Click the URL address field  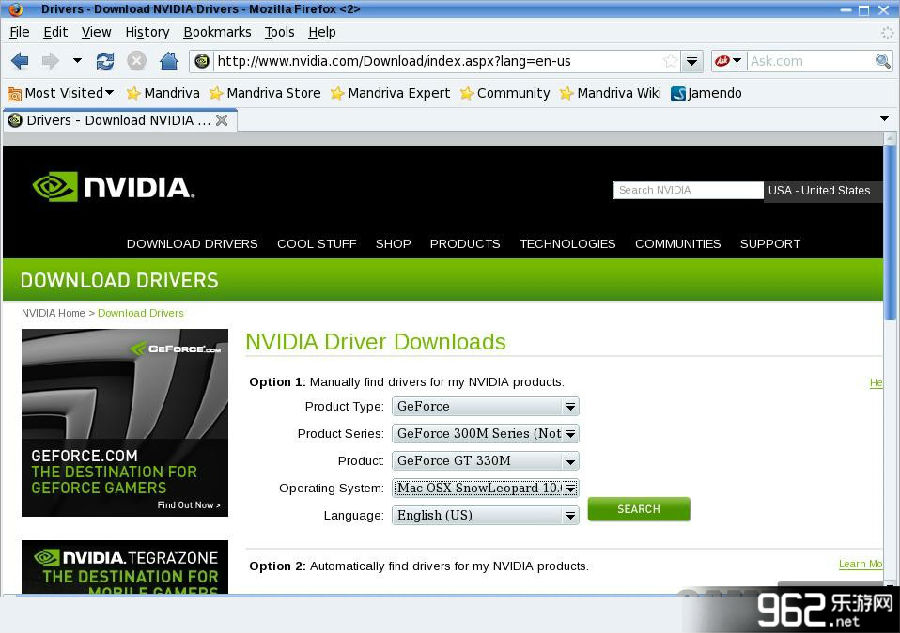click(x=436, y=61)
